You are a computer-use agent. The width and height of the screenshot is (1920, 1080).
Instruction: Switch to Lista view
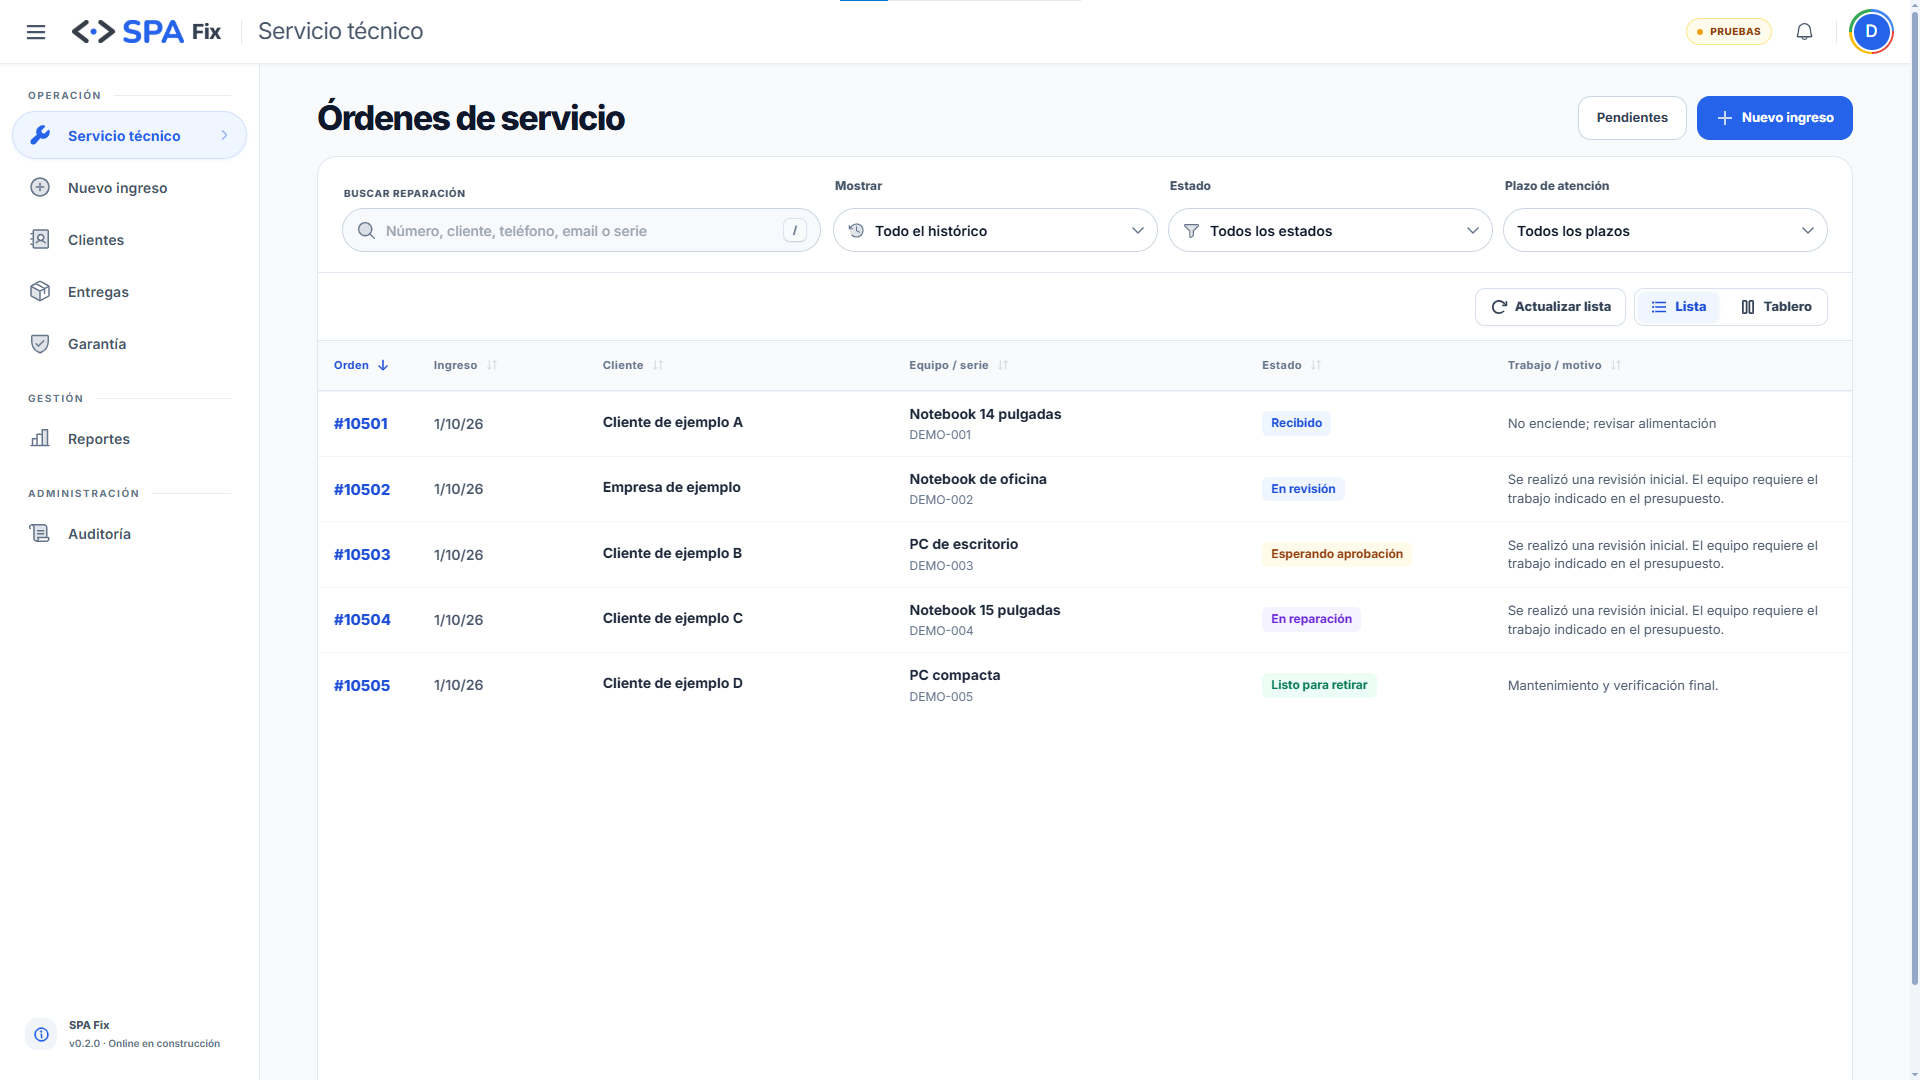(x=1678, y=307)
